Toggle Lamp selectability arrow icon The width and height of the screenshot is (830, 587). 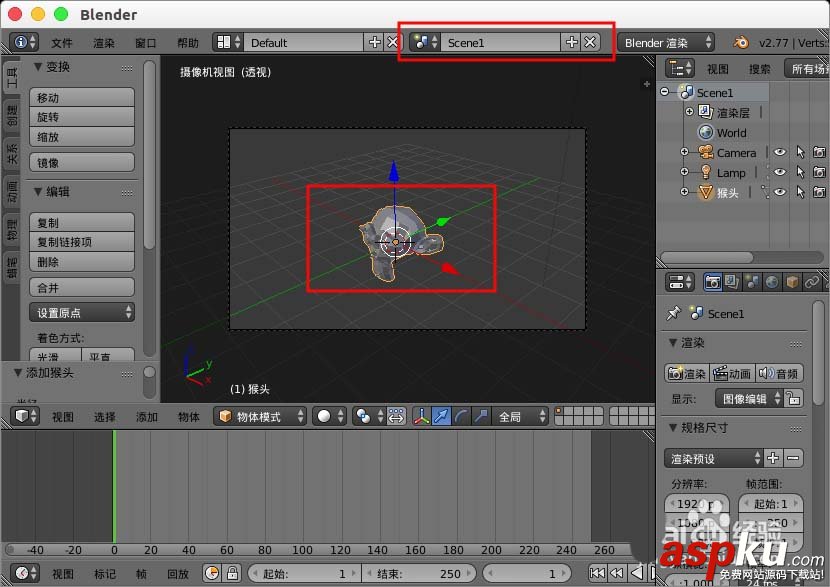click(800, 172)
